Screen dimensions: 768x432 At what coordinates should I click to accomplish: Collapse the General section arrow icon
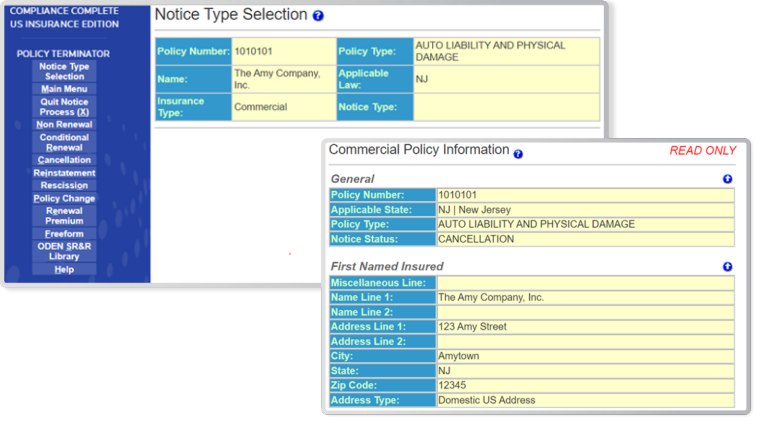727,179
